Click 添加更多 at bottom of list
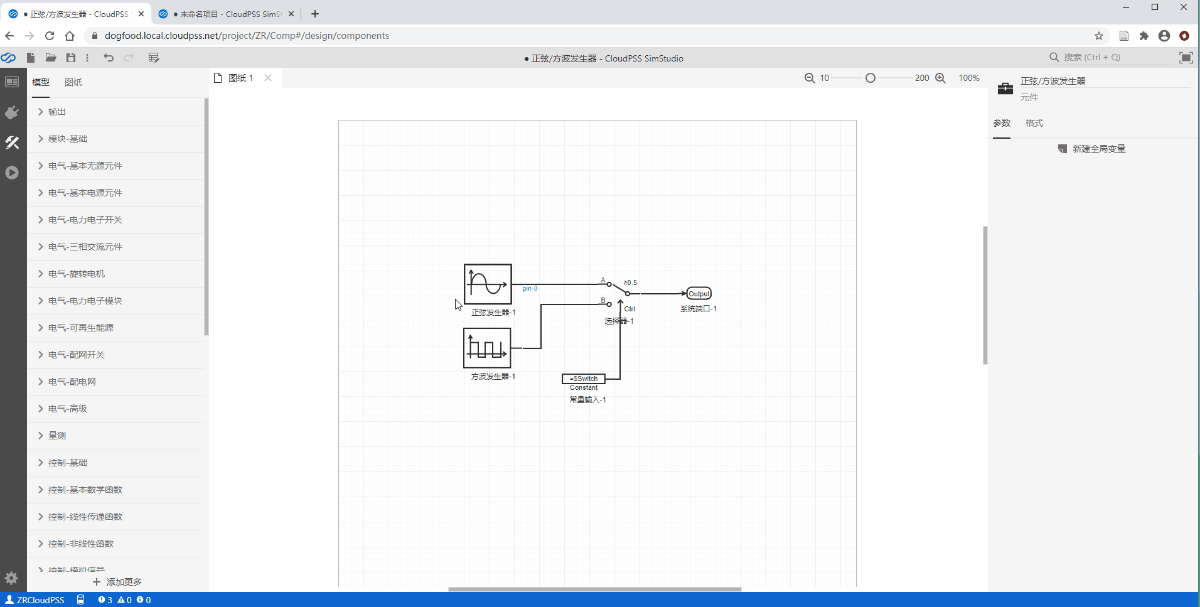 pos(117,581)
